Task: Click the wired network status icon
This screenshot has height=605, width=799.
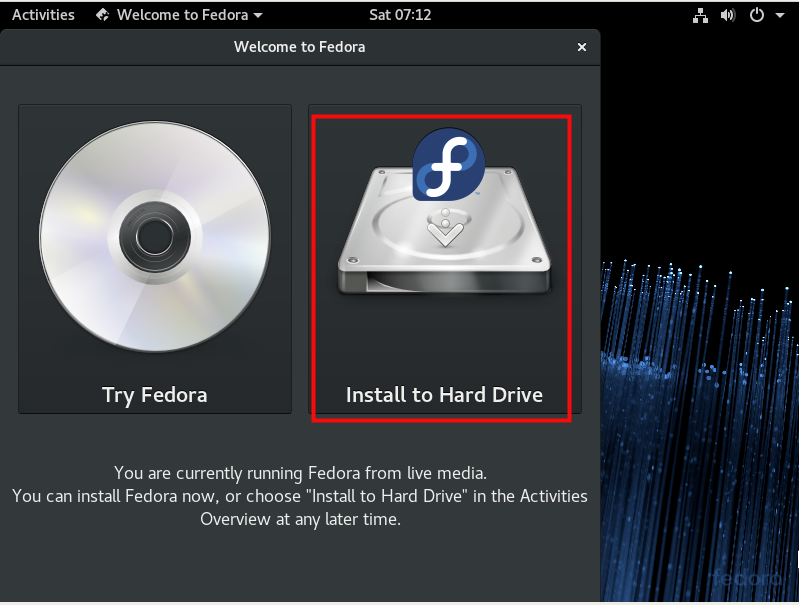Action: pos(700,15)
